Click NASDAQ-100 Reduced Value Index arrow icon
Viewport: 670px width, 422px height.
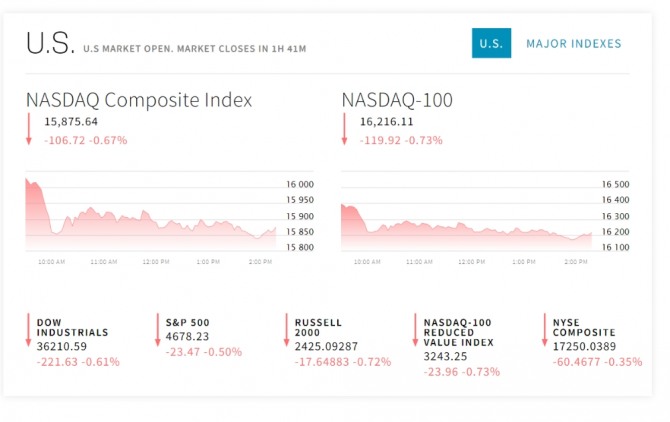point(415,331)
